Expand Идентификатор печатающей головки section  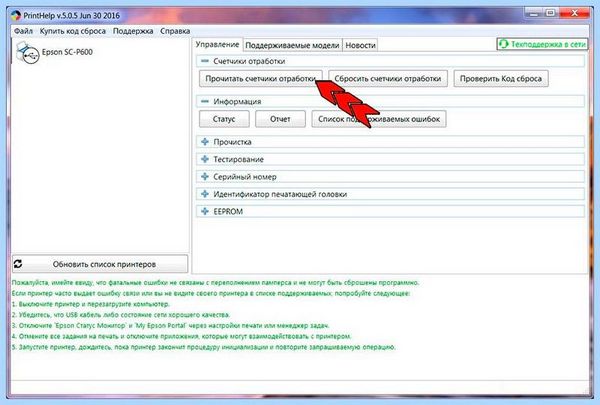click(x=205, y=194)
